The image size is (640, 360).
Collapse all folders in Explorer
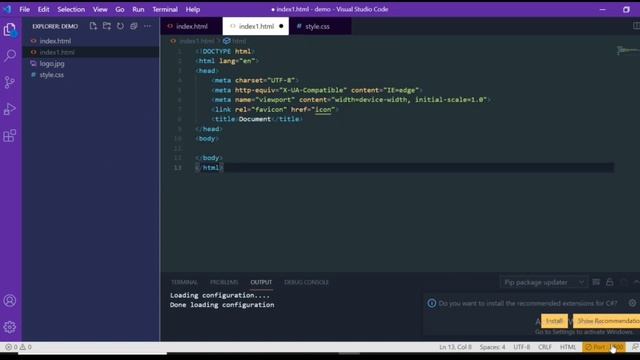[x=134, y=26]
